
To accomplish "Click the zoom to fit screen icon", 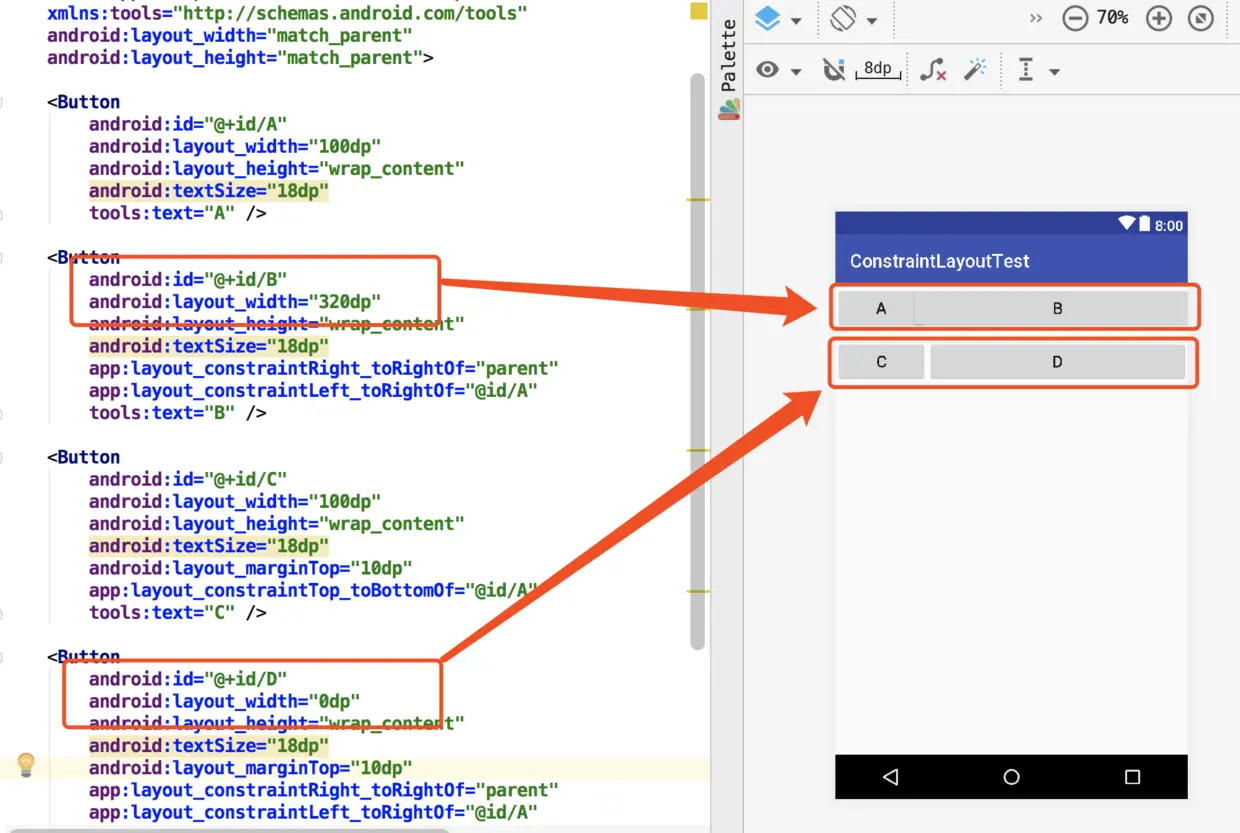I will 1201,18.
